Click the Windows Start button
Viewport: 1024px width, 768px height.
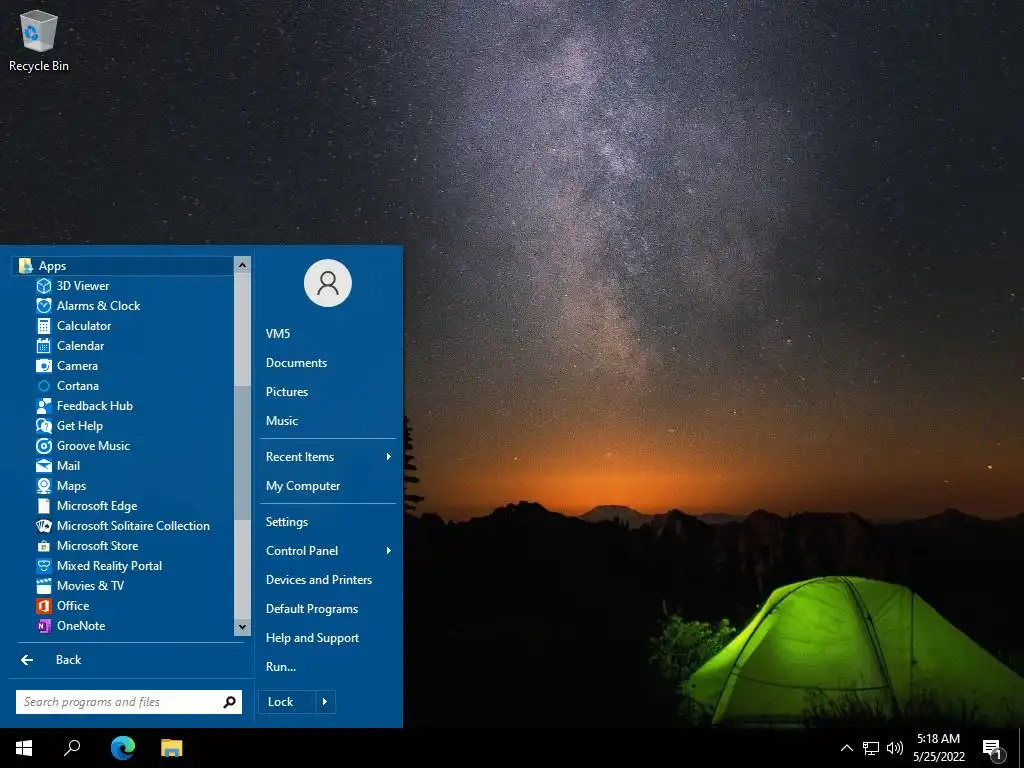[x=24, y=748]
